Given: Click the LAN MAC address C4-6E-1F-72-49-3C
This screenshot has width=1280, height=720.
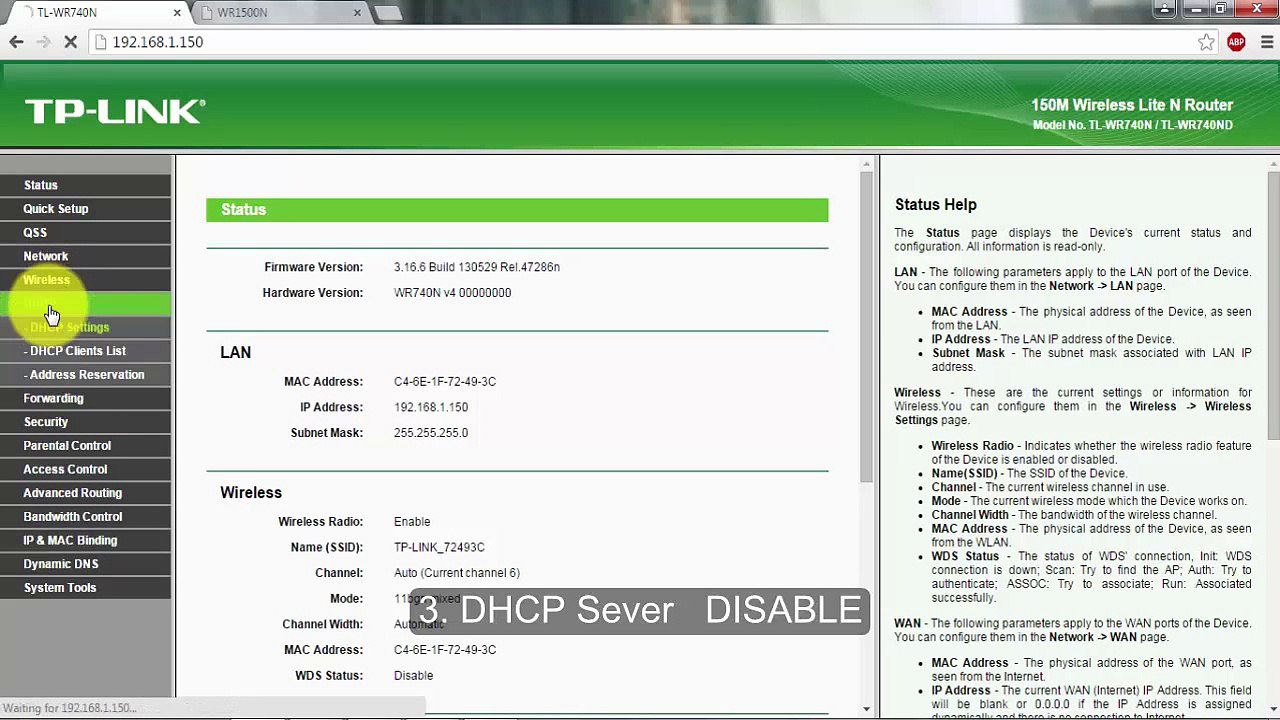Looking at the screenshot, I should (x=445, y=382).
